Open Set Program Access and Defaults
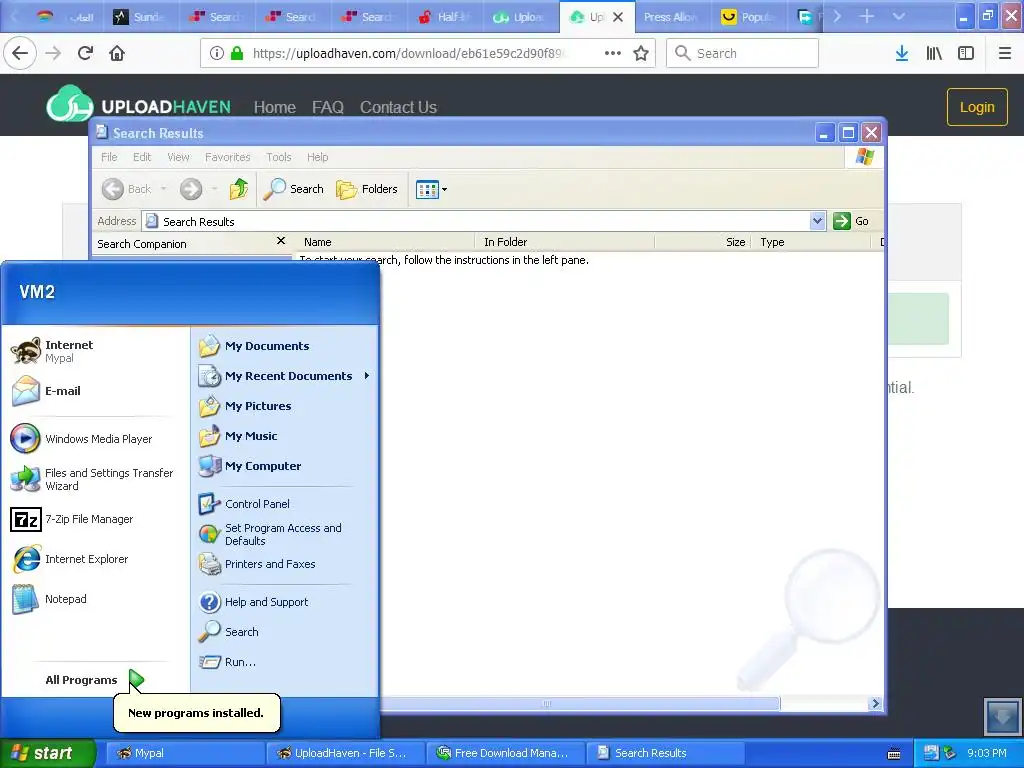Viewport: 1024px width, 768px height. (270, 534)
